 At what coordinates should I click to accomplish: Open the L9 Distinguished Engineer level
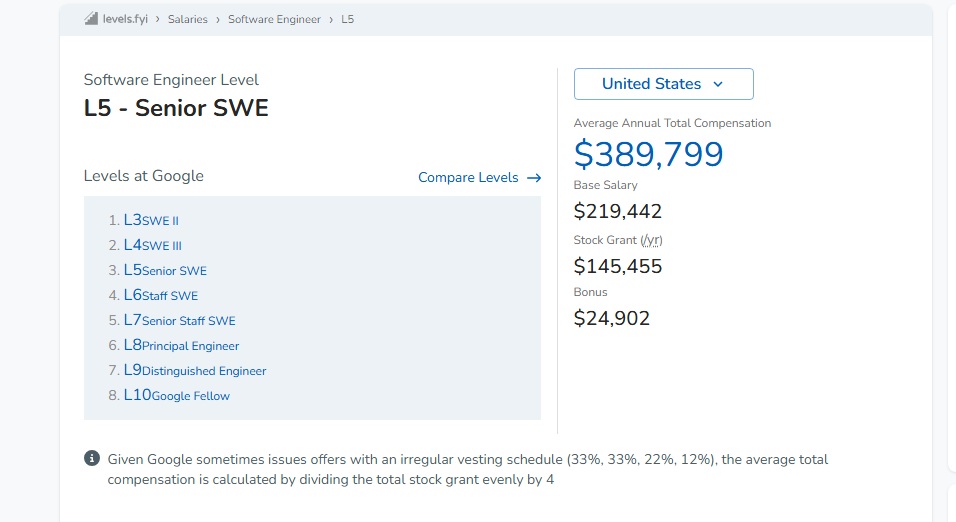[x=195, y=370]
